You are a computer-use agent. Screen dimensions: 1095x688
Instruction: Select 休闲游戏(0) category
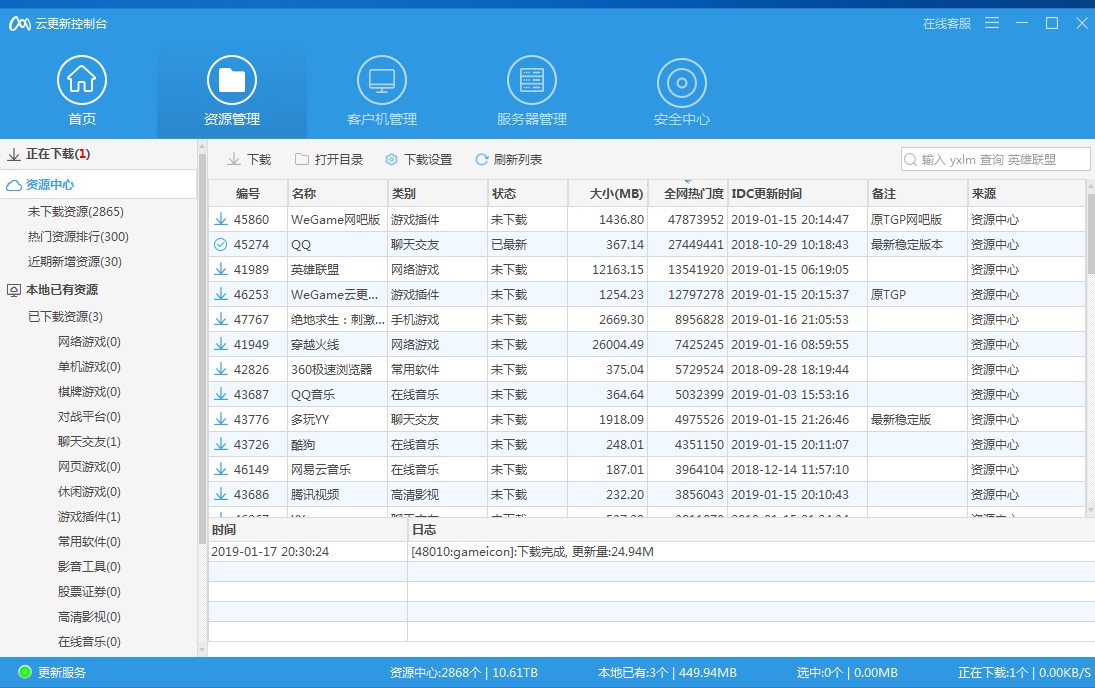click(x=89, y=492)
